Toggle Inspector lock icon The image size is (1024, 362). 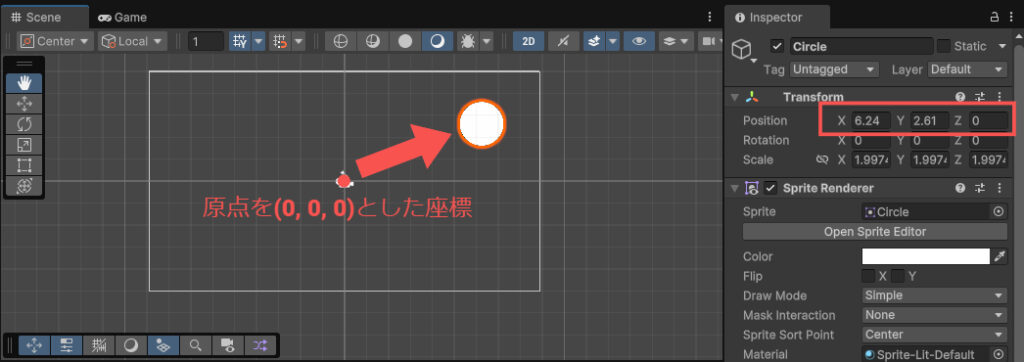(995, 17)
